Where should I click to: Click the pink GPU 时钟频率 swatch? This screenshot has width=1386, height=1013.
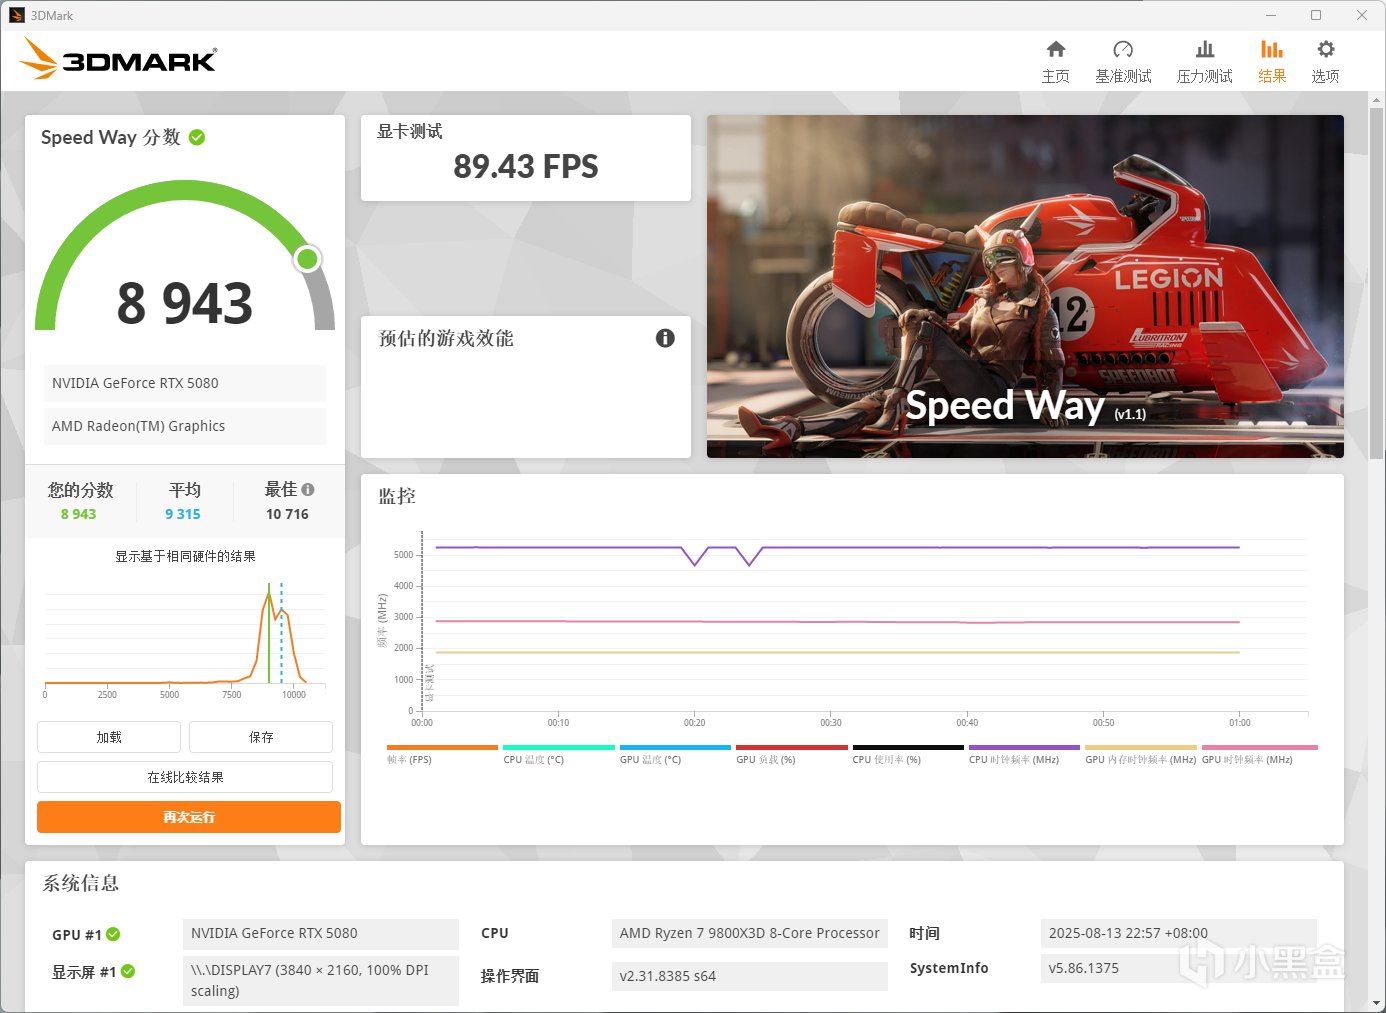[1260, 747]
